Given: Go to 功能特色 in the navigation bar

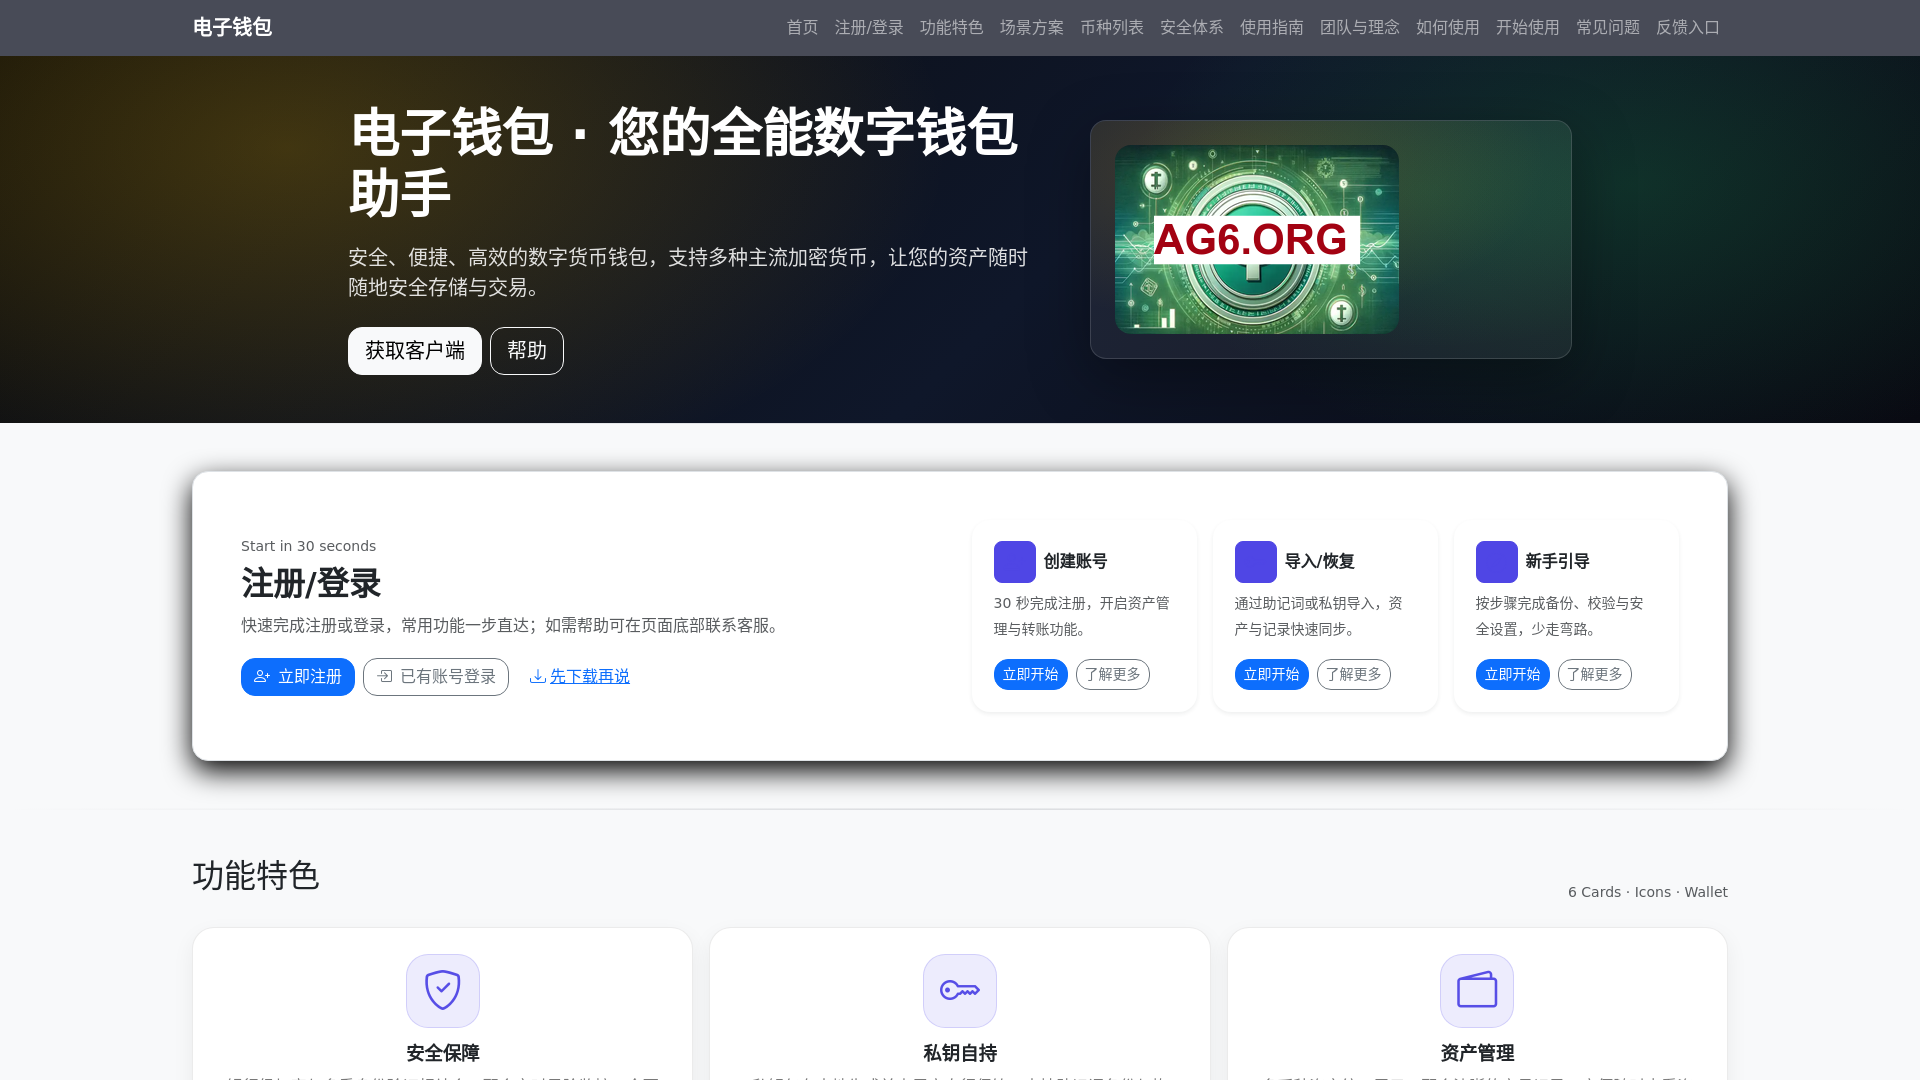Looking at the screenshot, I should pos(952,27).
